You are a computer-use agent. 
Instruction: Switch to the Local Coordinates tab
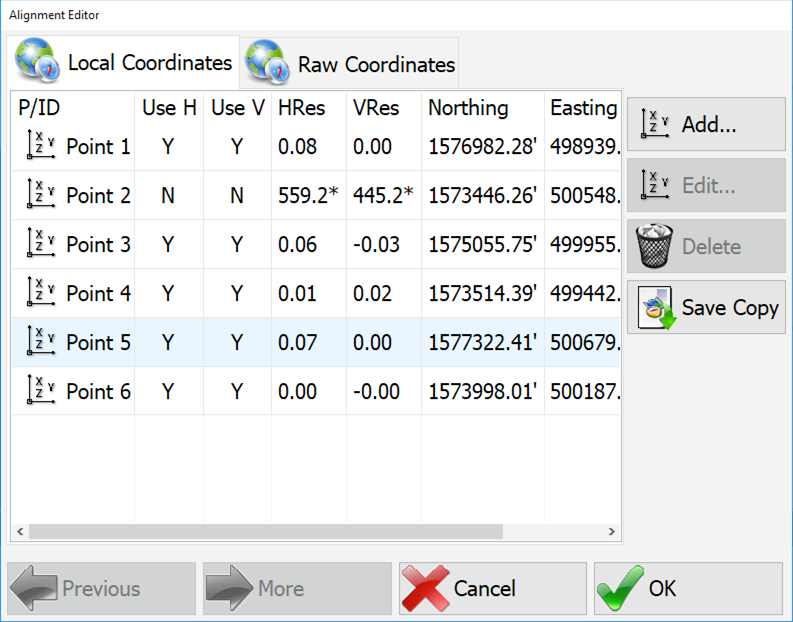[x=123, y=62]
